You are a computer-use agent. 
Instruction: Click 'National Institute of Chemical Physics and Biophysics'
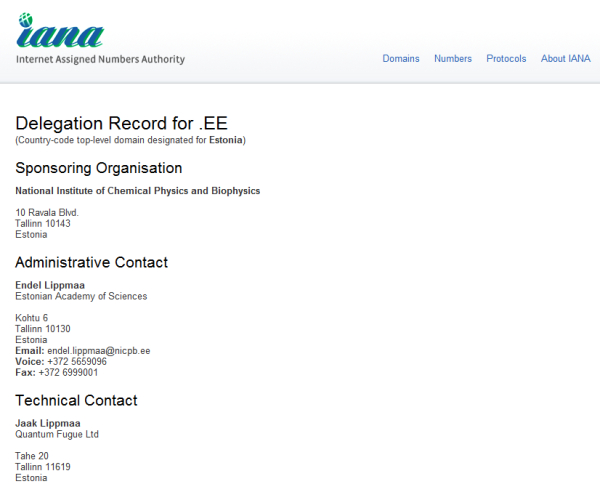[138, 191]
